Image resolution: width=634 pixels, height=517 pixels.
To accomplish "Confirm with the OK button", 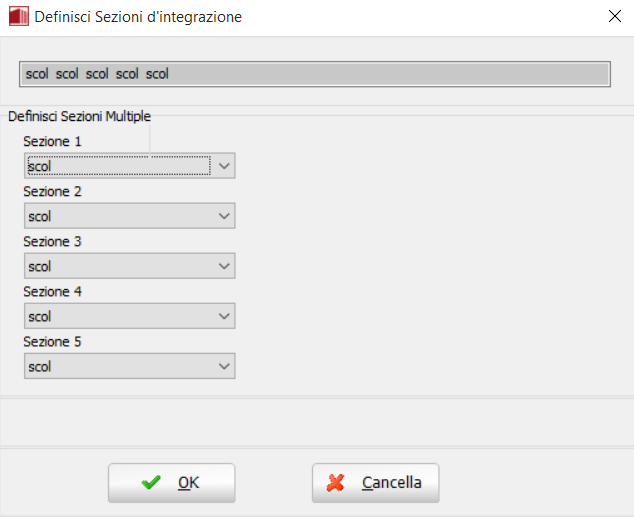I will 171,483.
